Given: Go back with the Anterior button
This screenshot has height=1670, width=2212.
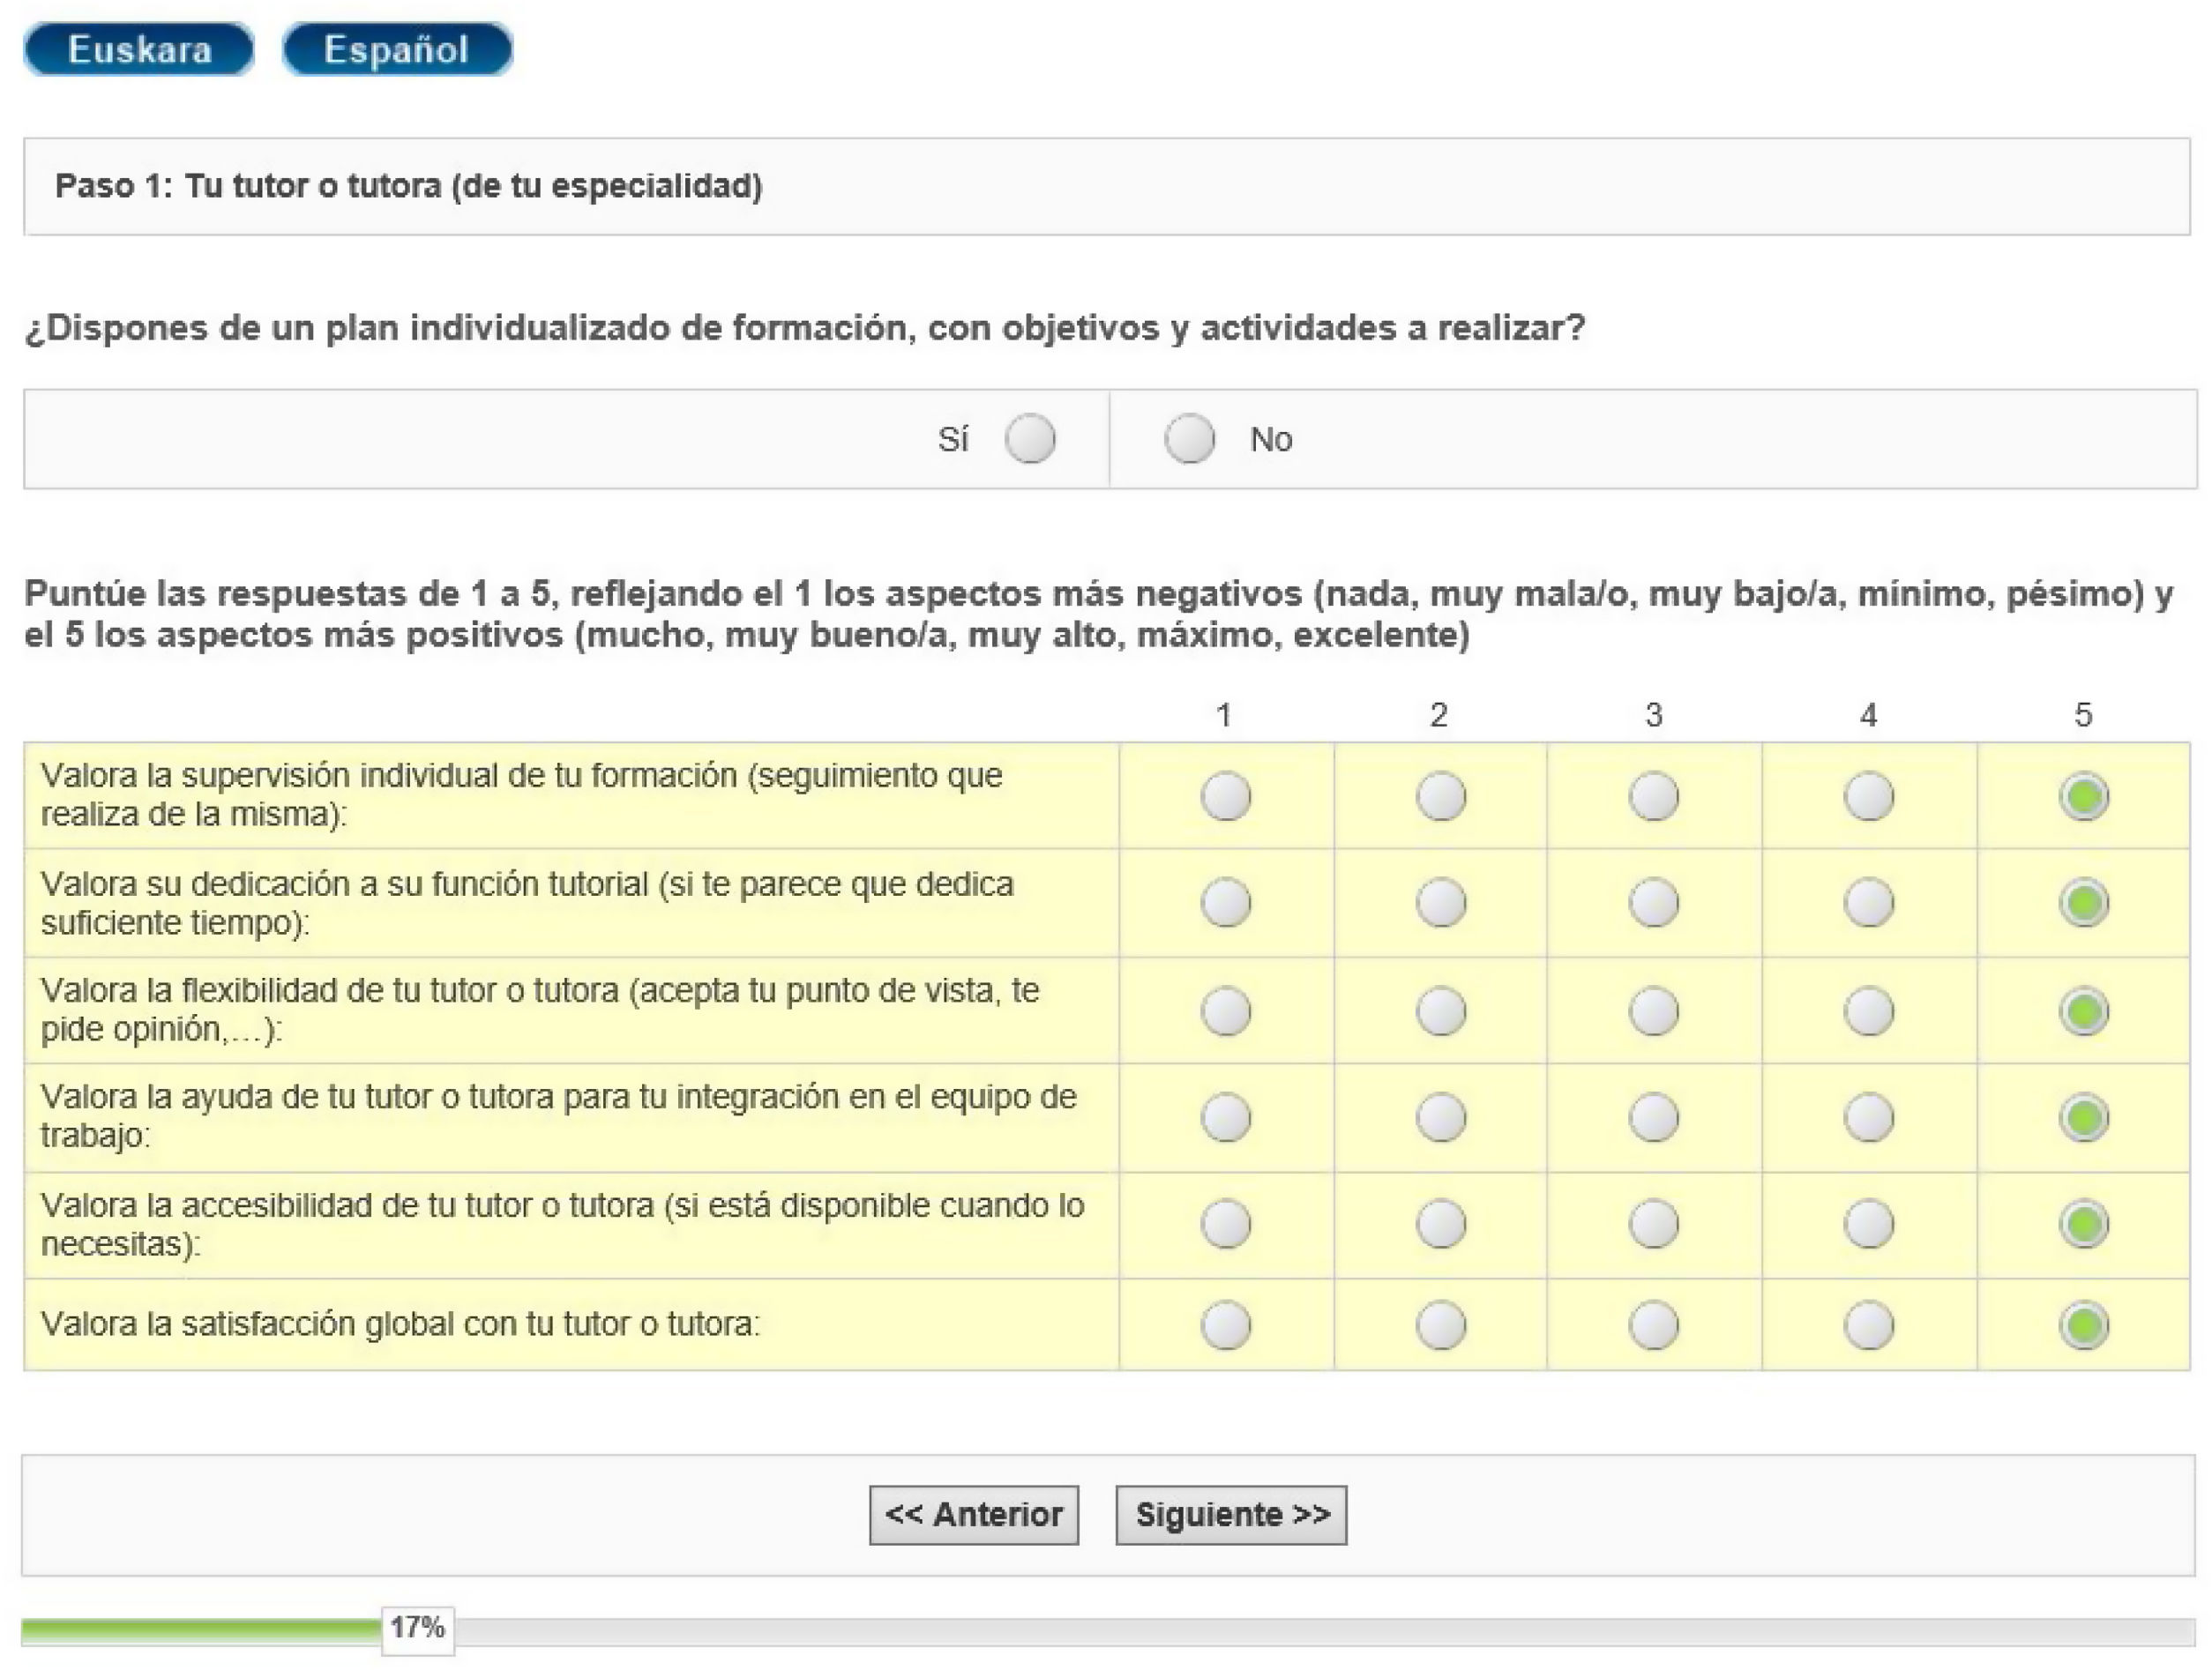Looking at the screenshot, I should (973, 1515).
